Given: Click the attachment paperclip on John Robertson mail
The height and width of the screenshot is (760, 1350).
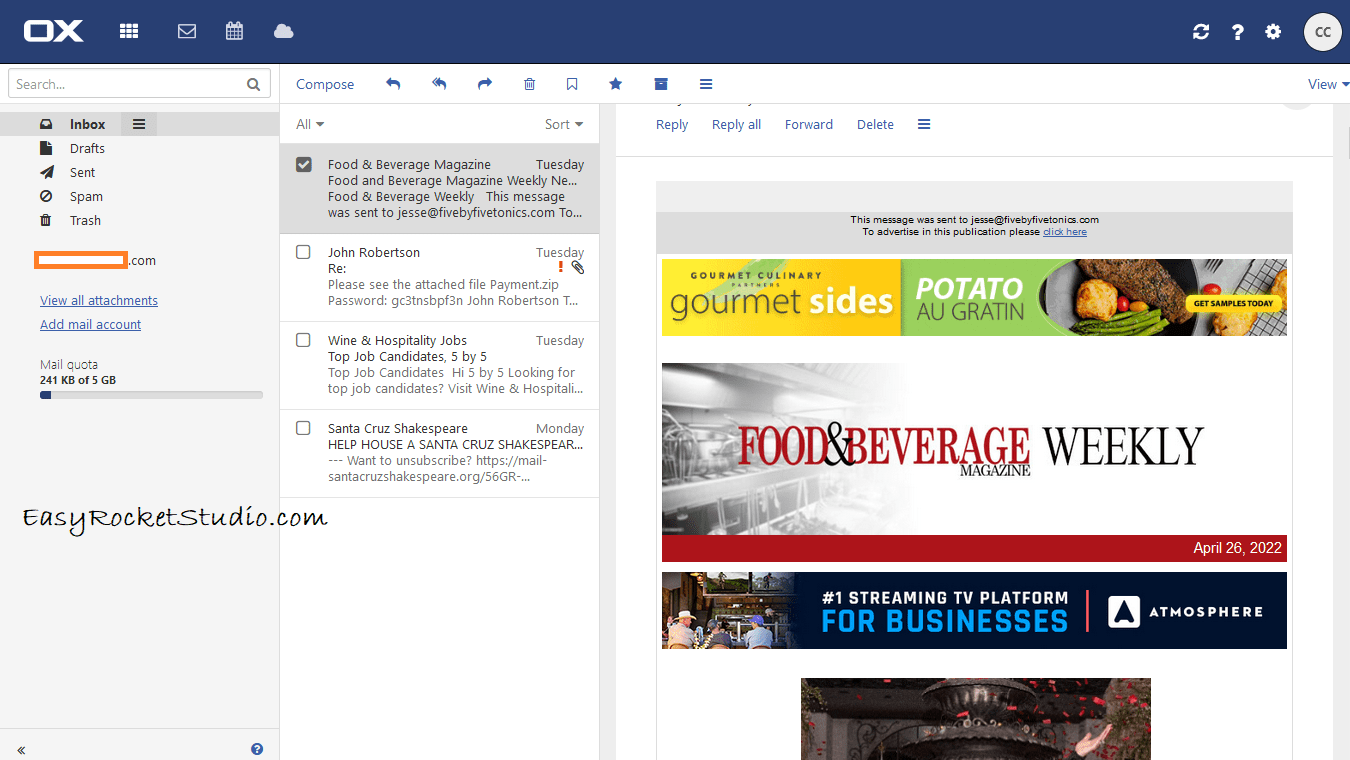Looking at the screenshot, I should pyautogui.click(x=578, y=268).
